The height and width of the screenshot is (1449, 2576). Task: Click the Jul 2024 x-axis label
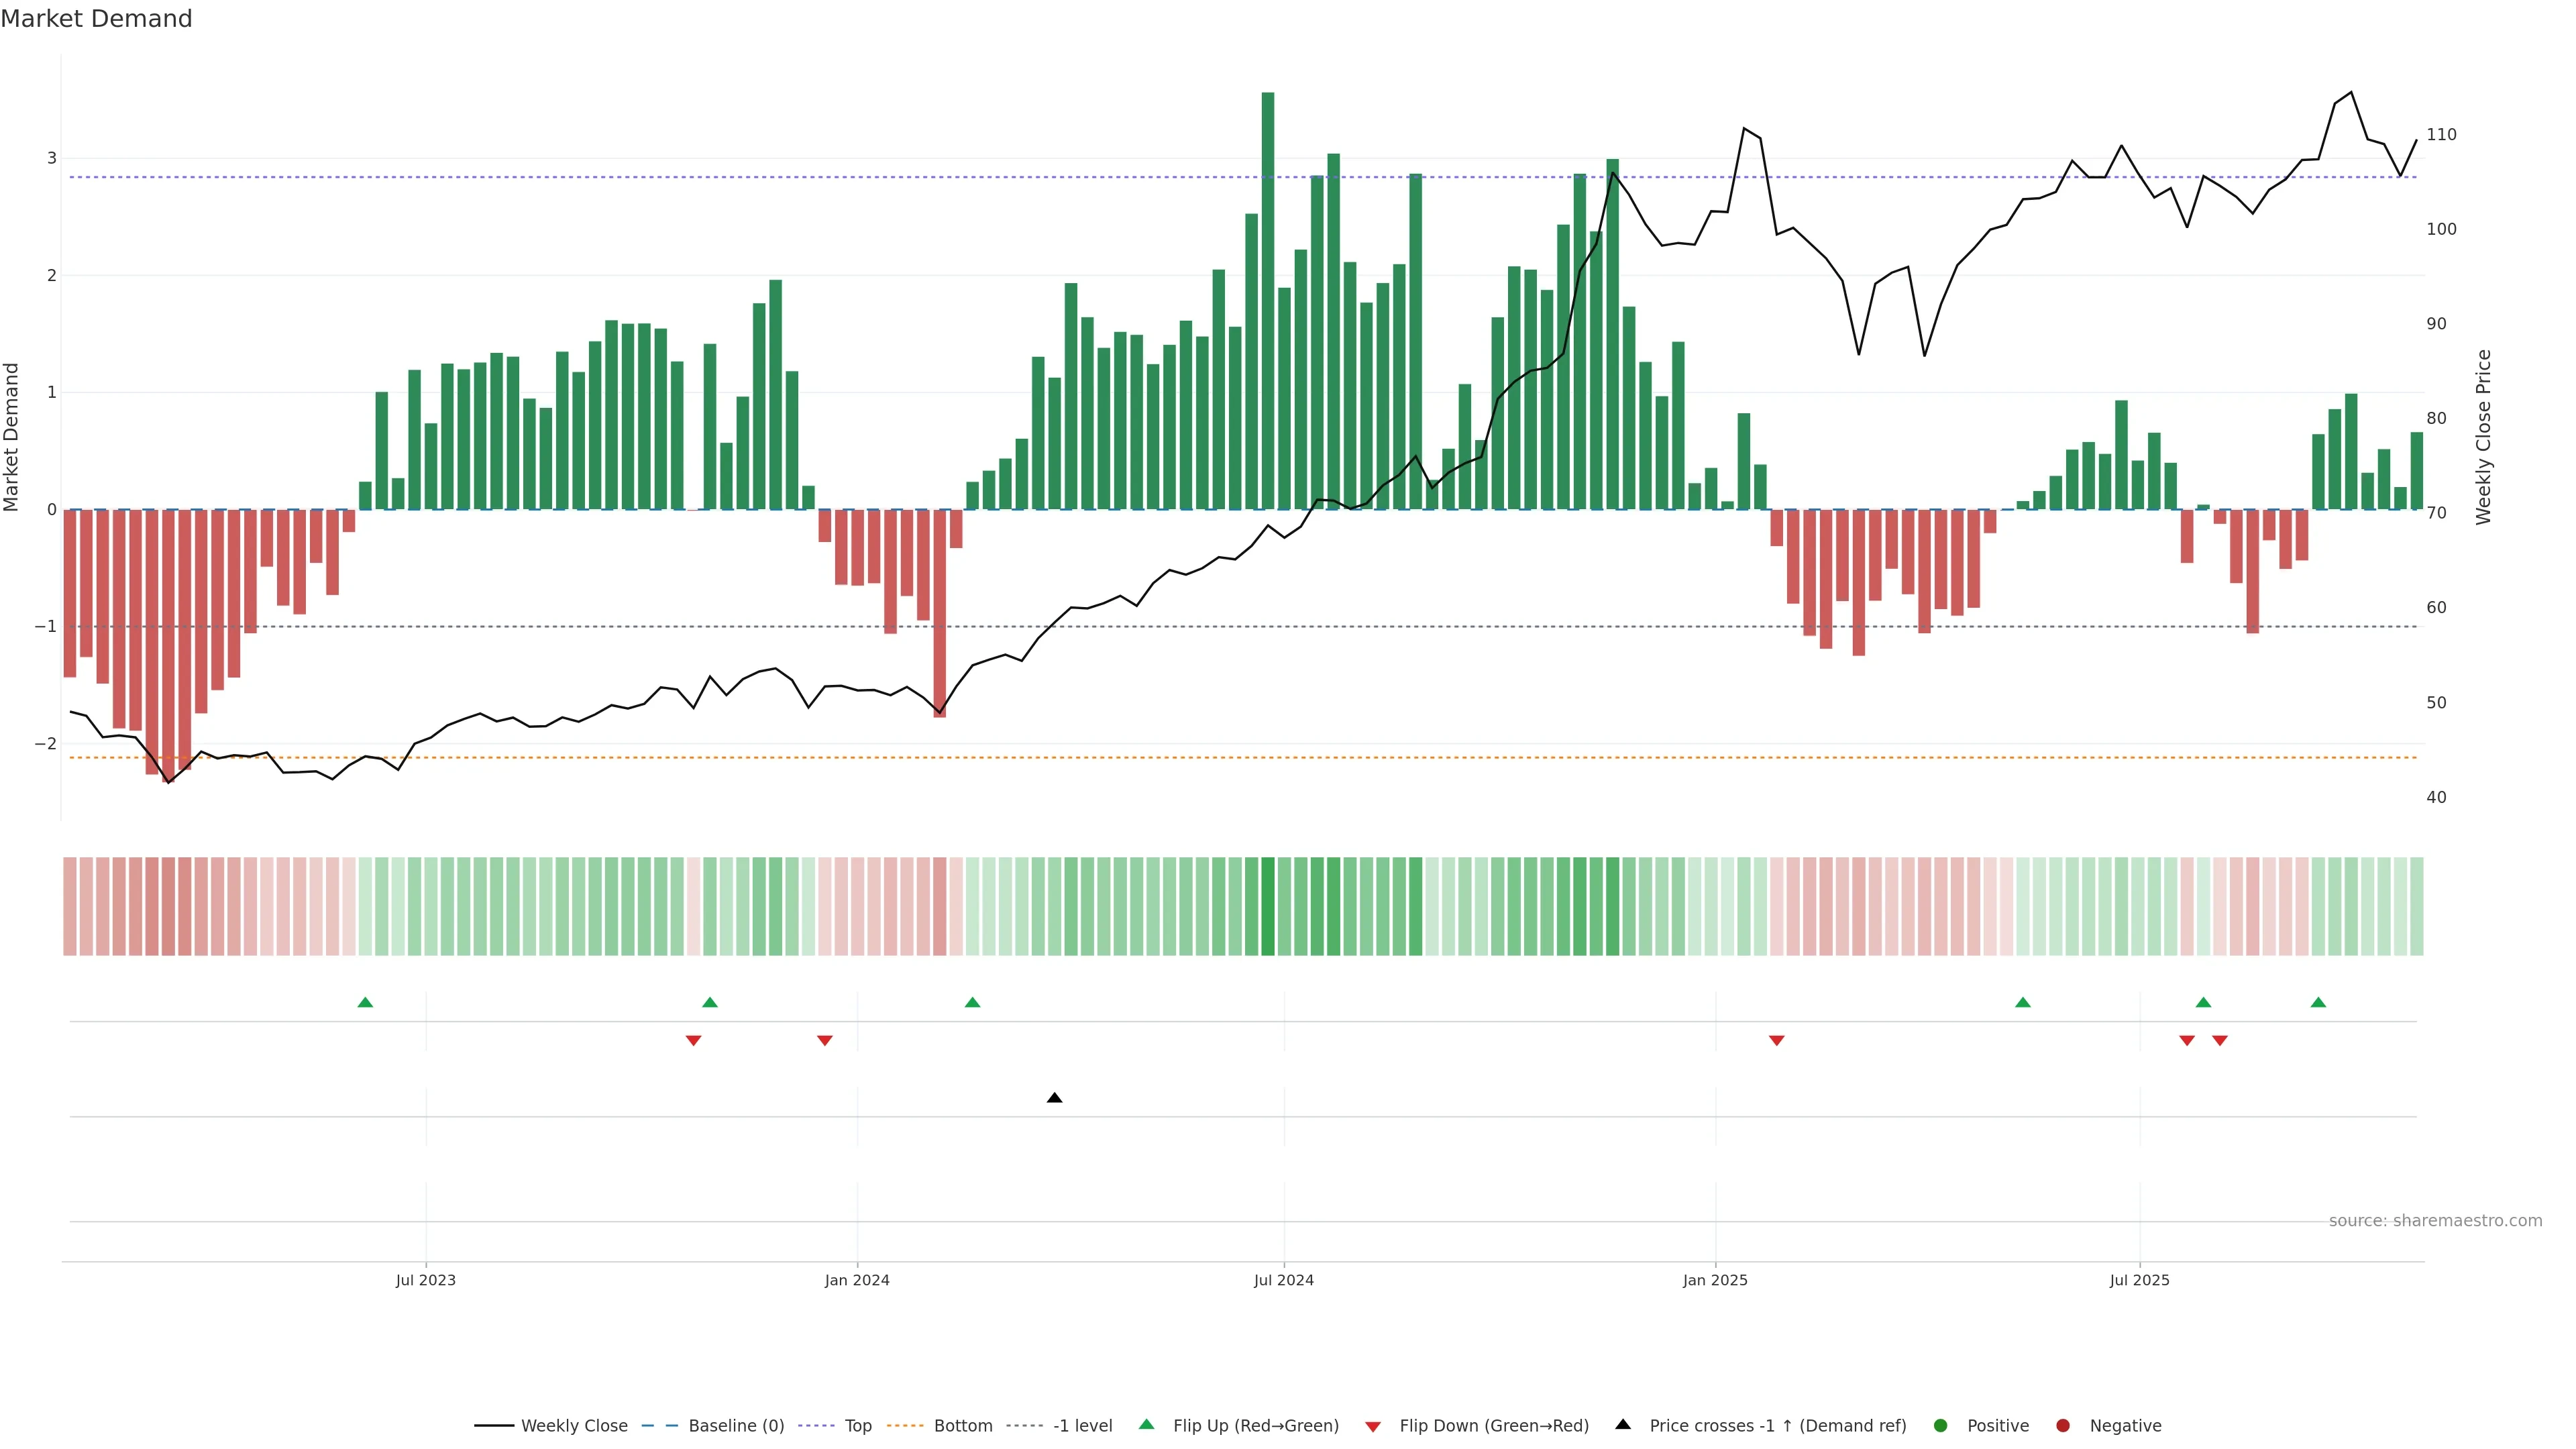pyautogui.click(x=1284, y=1280)
